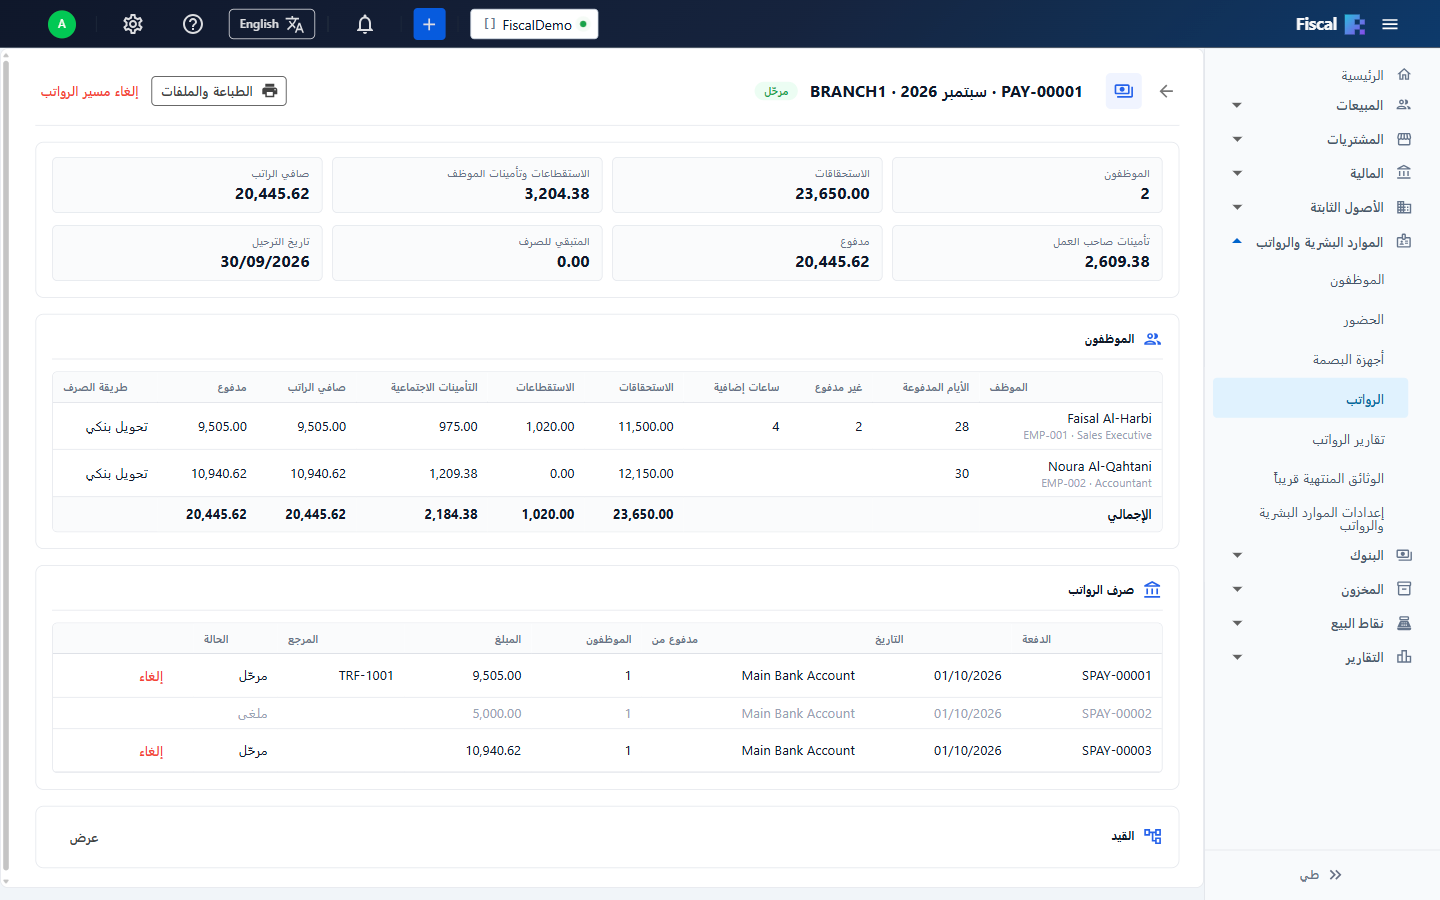Click the المبيعات sales sidebar icon

click(x=1404, y=105)
